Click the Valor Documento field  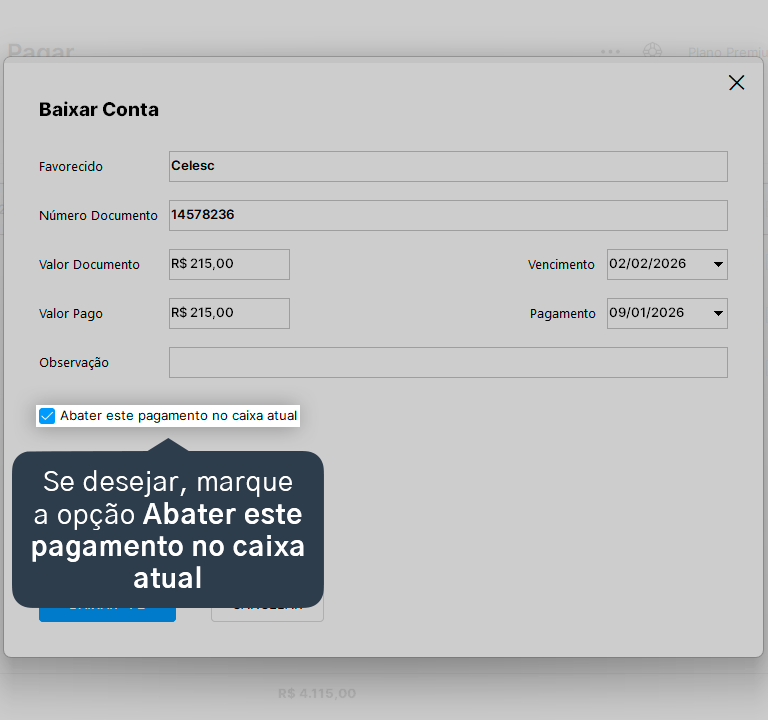(x=229, y=264)
